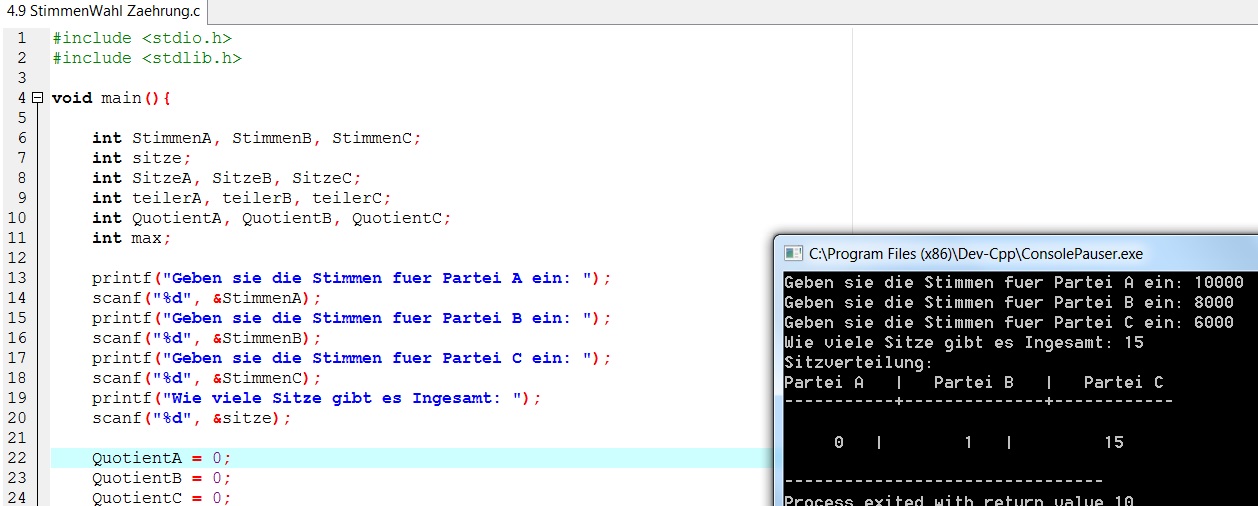Click the int sitze; declaration
This screenshot has height=506, width=1258.
tap(141, 158)
